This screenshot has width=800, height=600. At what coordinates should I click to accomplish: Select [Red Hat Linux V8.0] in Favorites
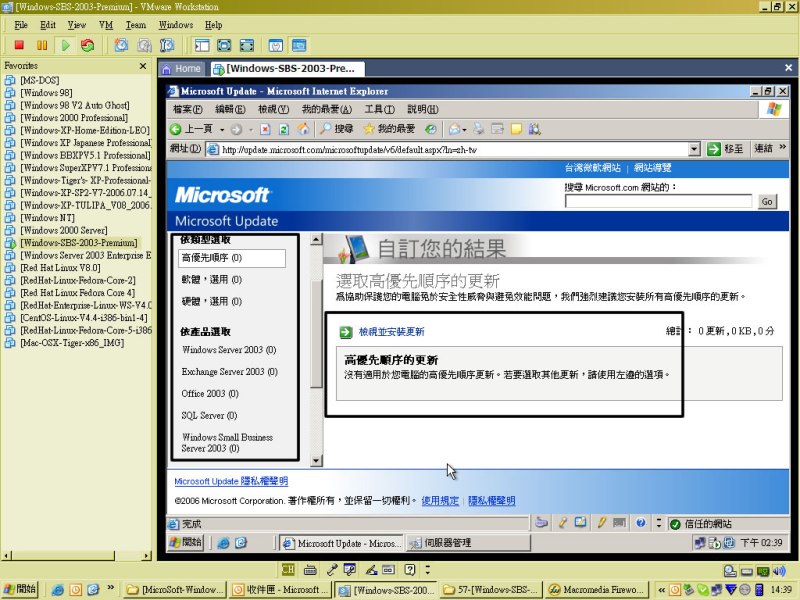(60, 268)
